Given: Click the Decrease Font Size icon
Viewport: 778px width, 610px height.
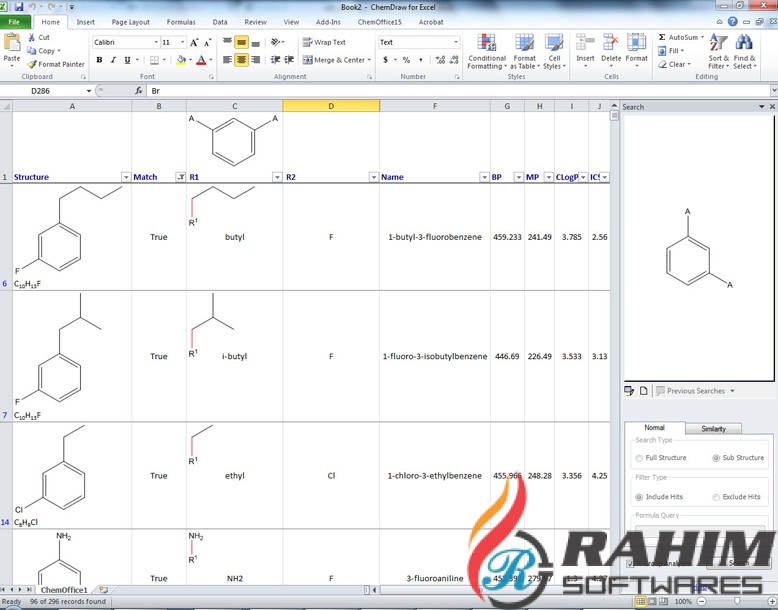Looking at the screenshot, I should pos(207,43).
